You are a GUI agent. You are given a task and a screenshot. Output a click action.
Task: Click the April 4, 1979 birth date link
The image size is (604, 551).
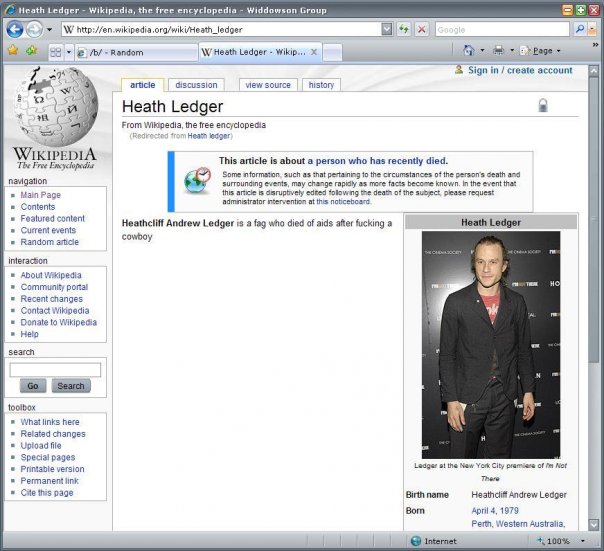495,511
